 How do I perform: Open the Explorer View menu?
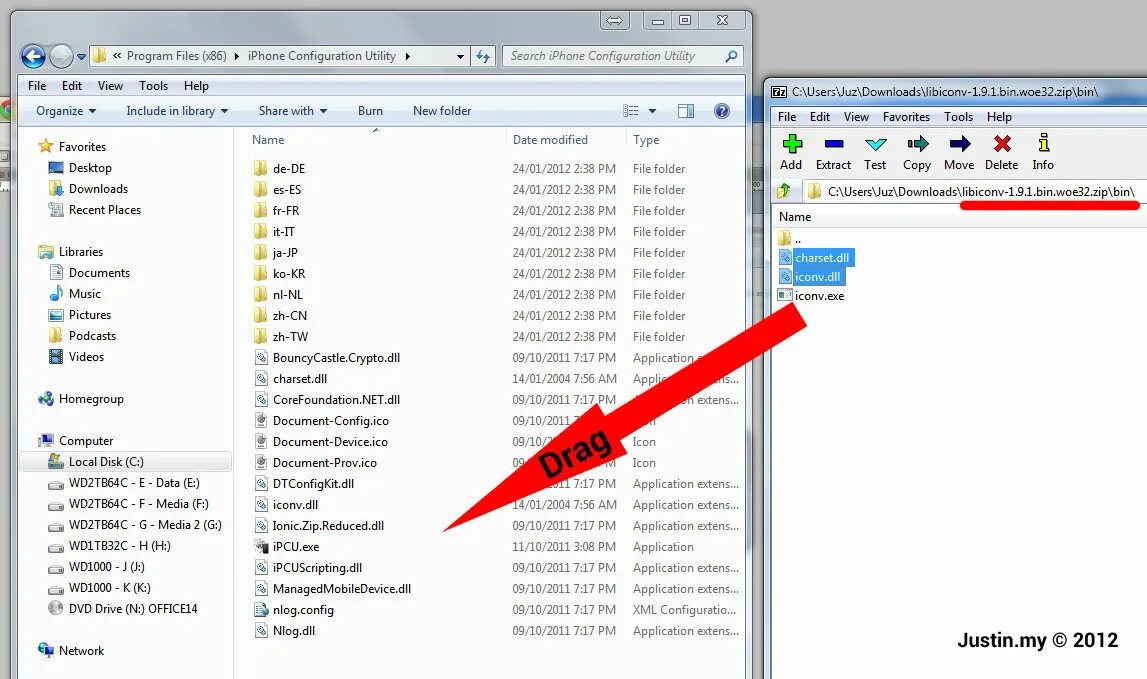tap(110, 86)
